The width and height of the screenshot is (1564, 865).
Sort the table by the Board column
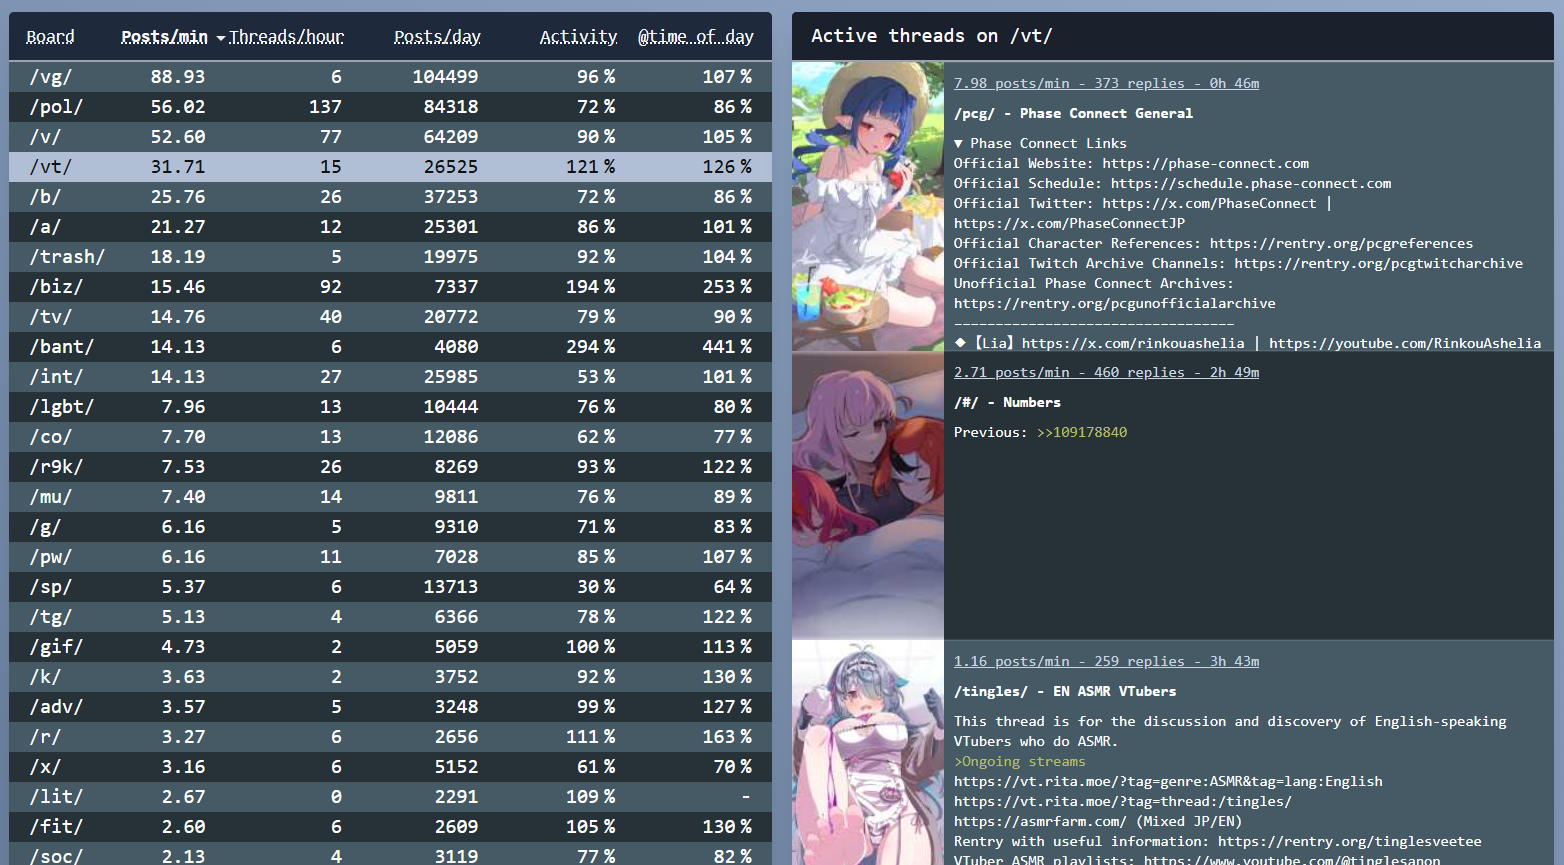tap(50, 37)
